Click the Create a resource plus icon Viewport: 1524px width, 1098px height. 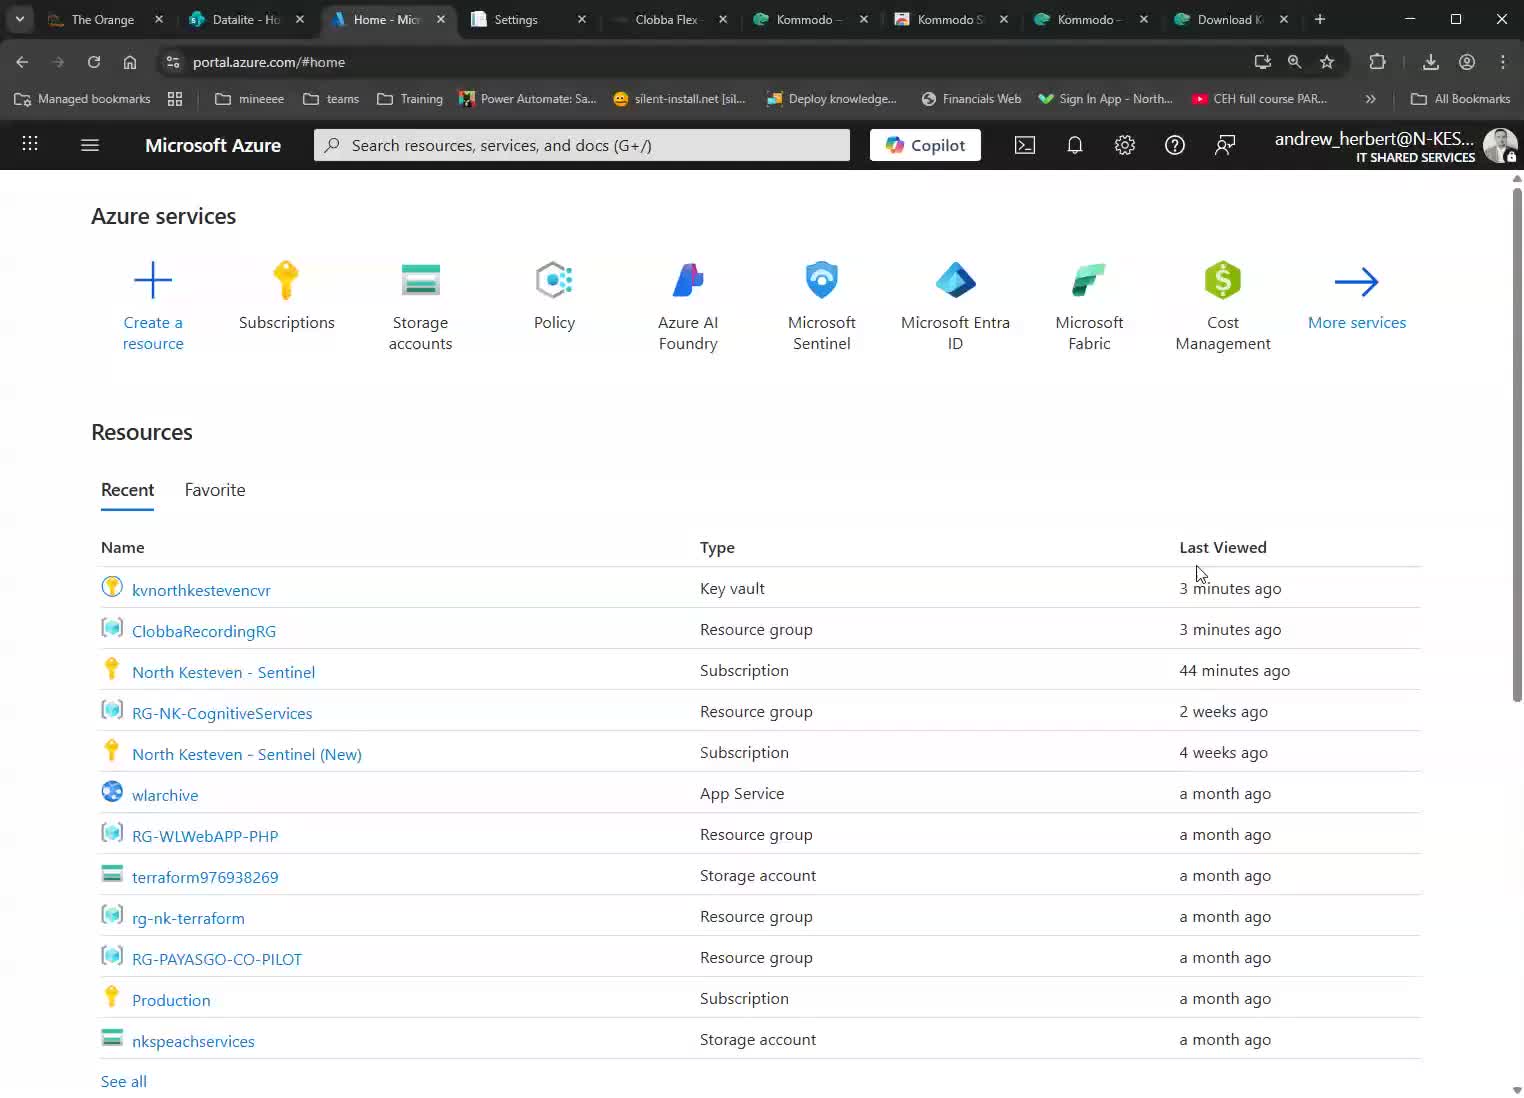coord(153,280)
